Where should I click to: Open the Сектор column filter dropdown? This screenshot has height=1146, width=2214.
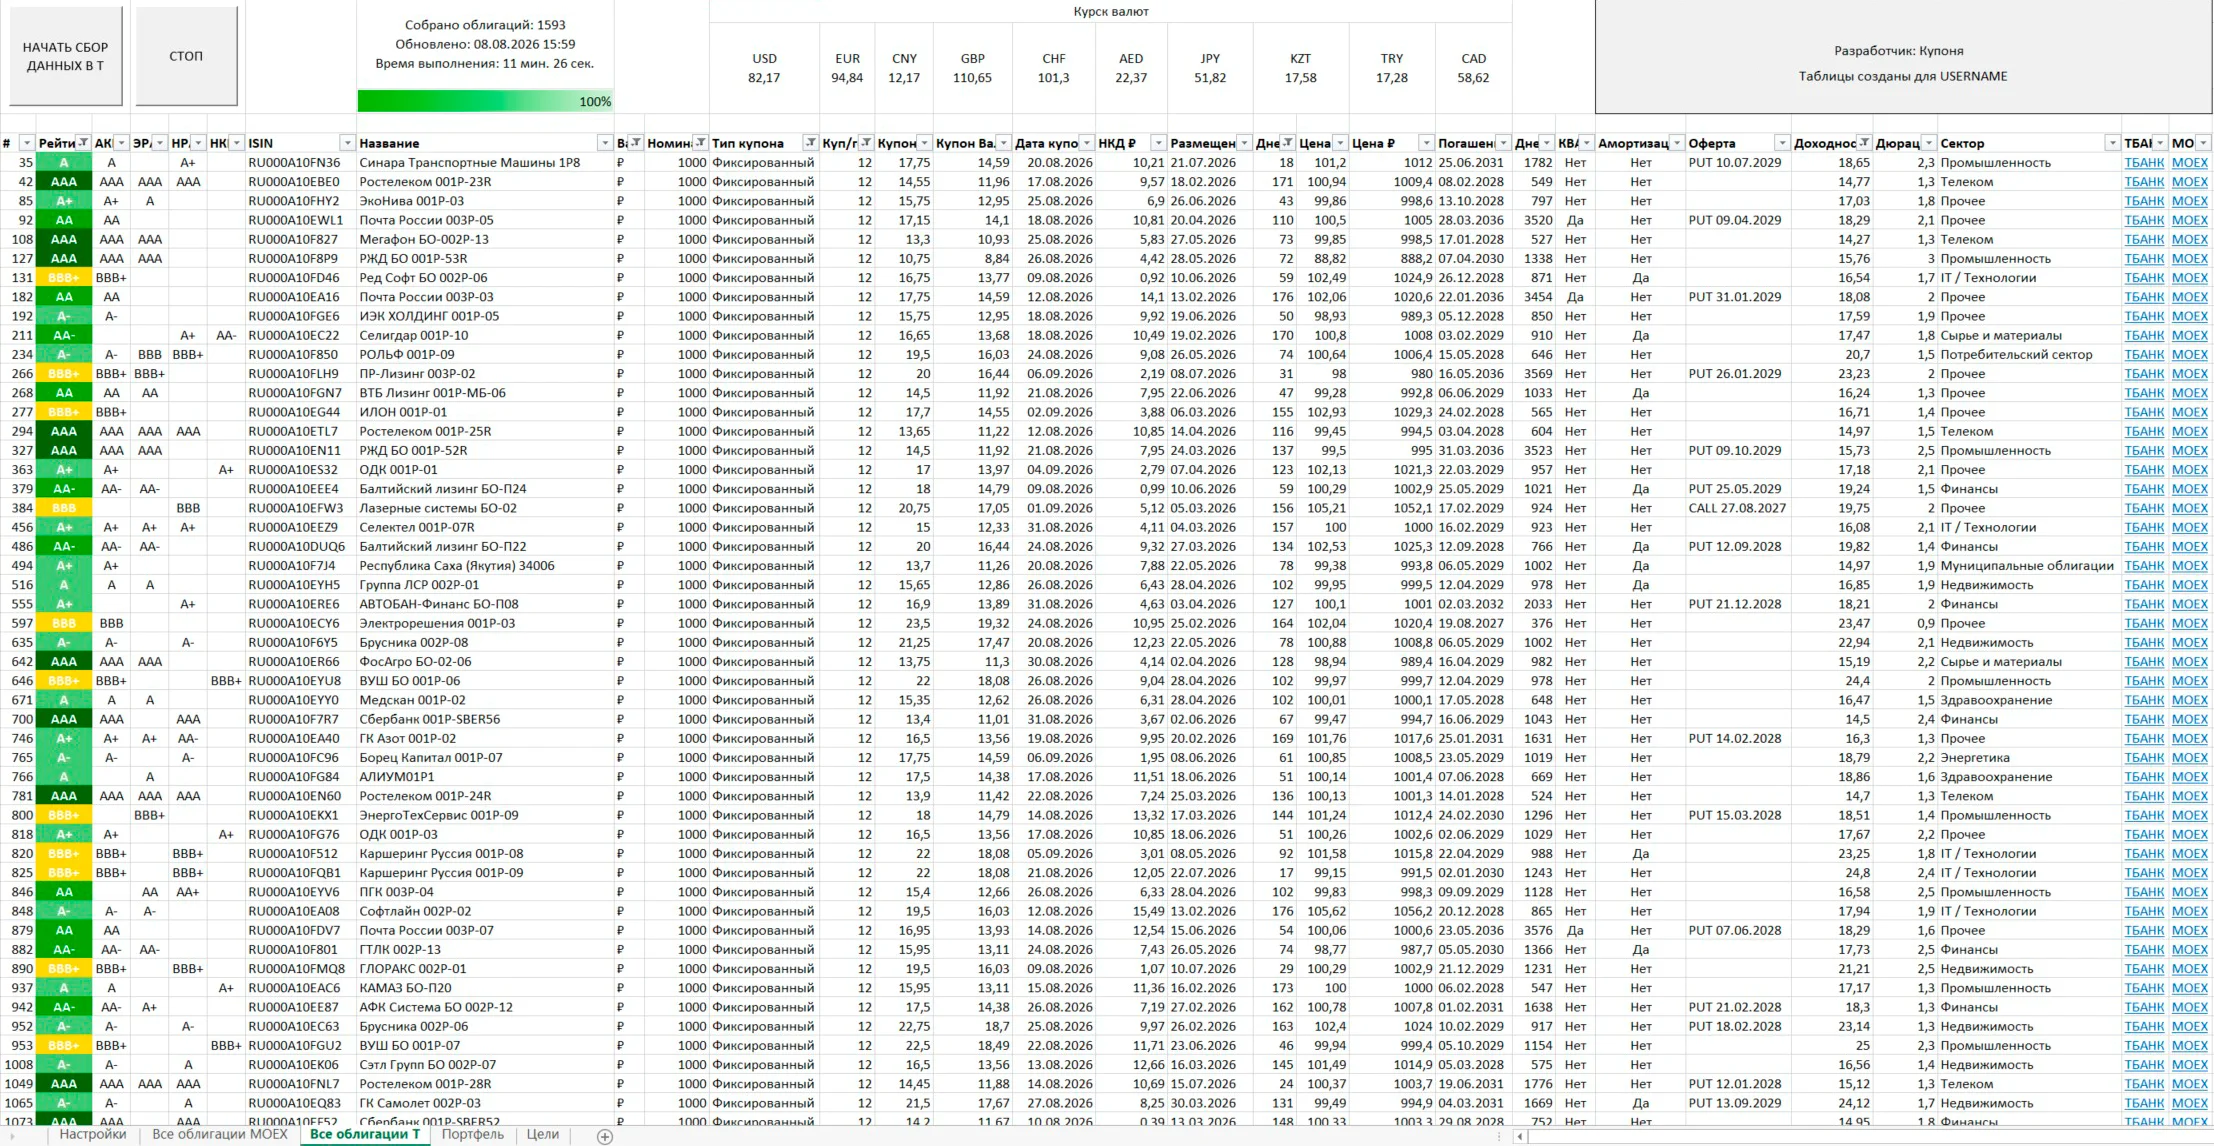tap(2112, 144)
